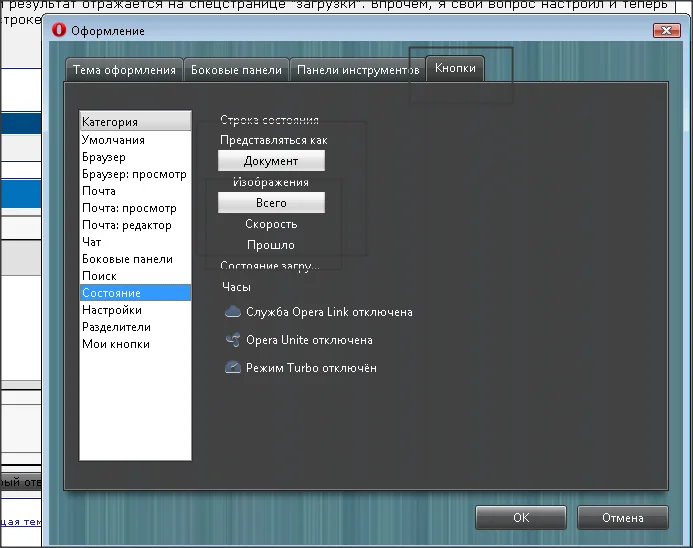Click the Всего button

click(271, 203)
